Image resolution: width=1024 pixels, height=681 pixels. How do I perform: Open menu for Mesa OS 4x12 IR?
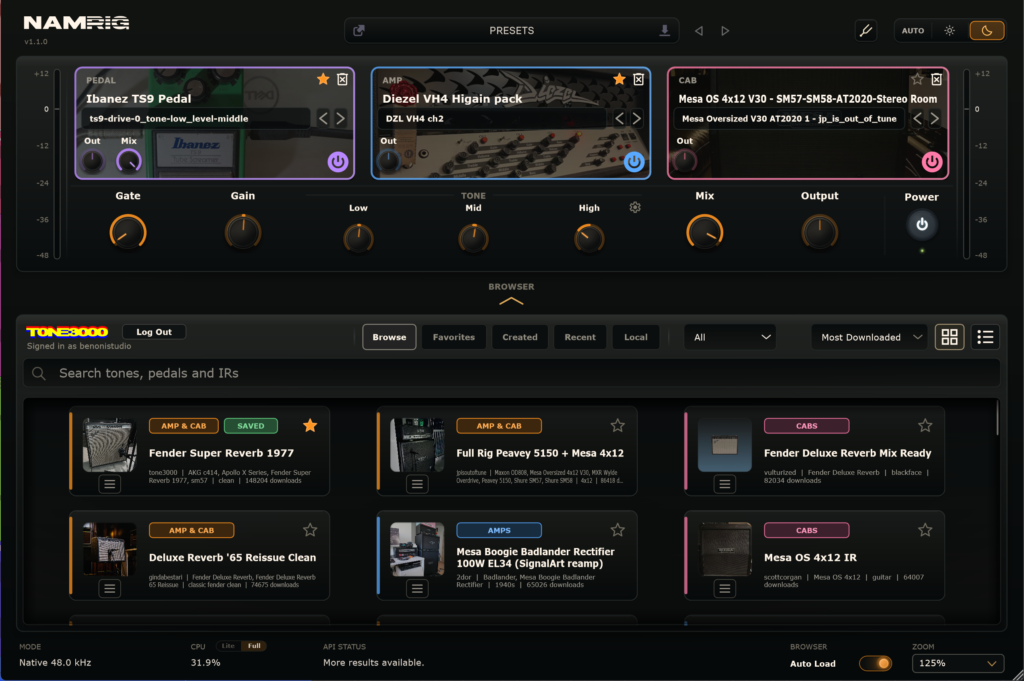tap(725, 588)
